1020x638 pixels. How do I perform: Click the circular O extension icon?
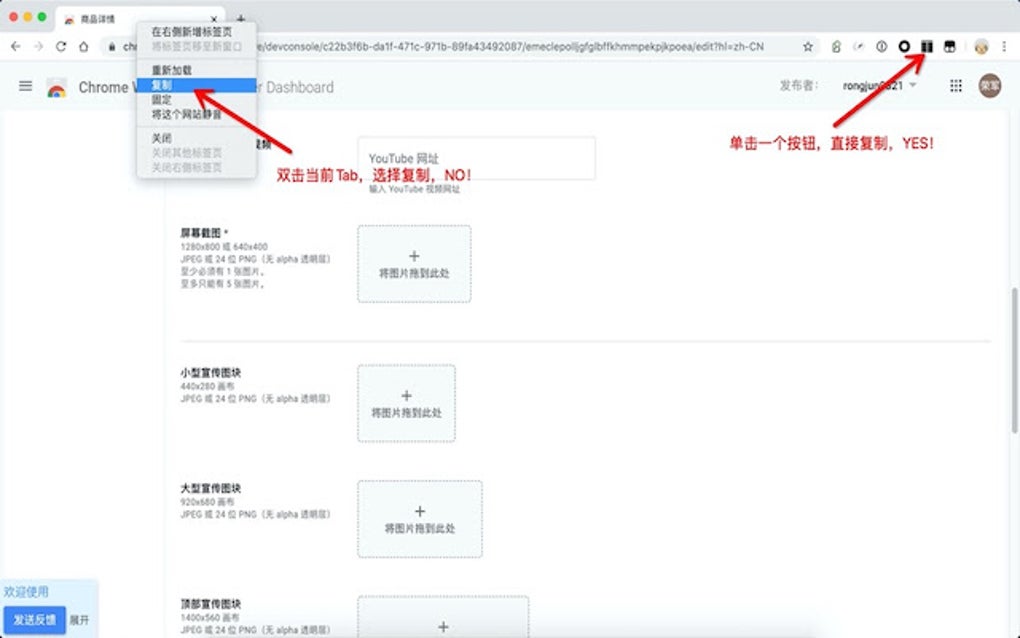pyautogui.click(x=904, y=46)
